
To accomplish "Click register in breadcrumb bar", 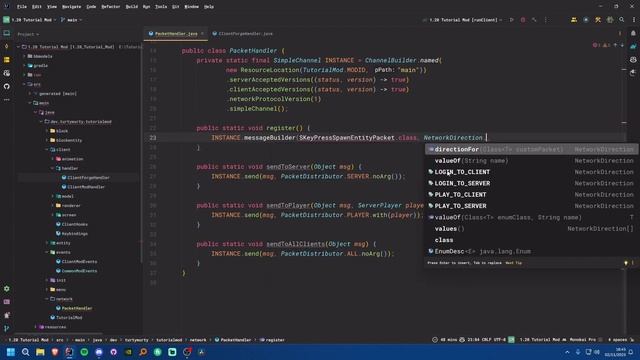I will coord(272,340).
